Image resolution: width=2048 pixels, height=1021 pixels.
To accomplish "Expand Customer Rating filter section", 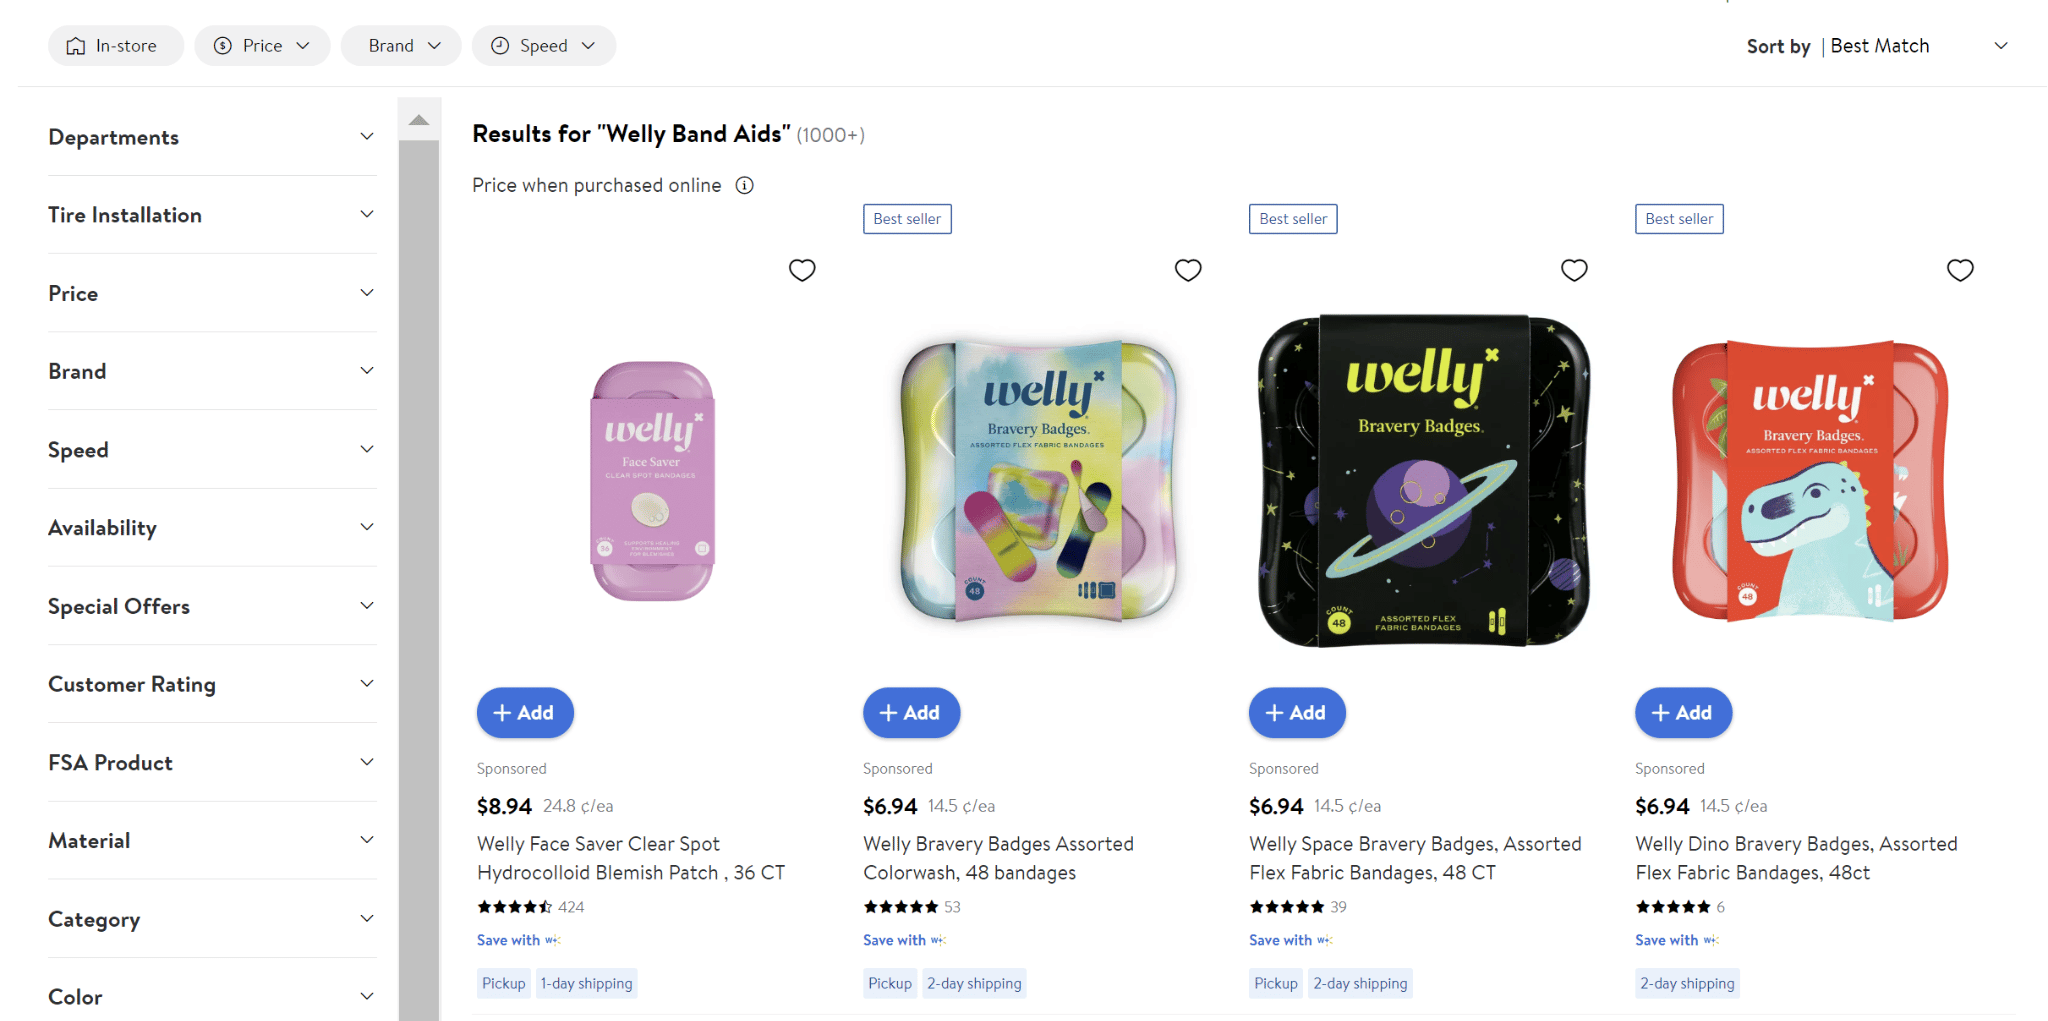I will point(212,684).
